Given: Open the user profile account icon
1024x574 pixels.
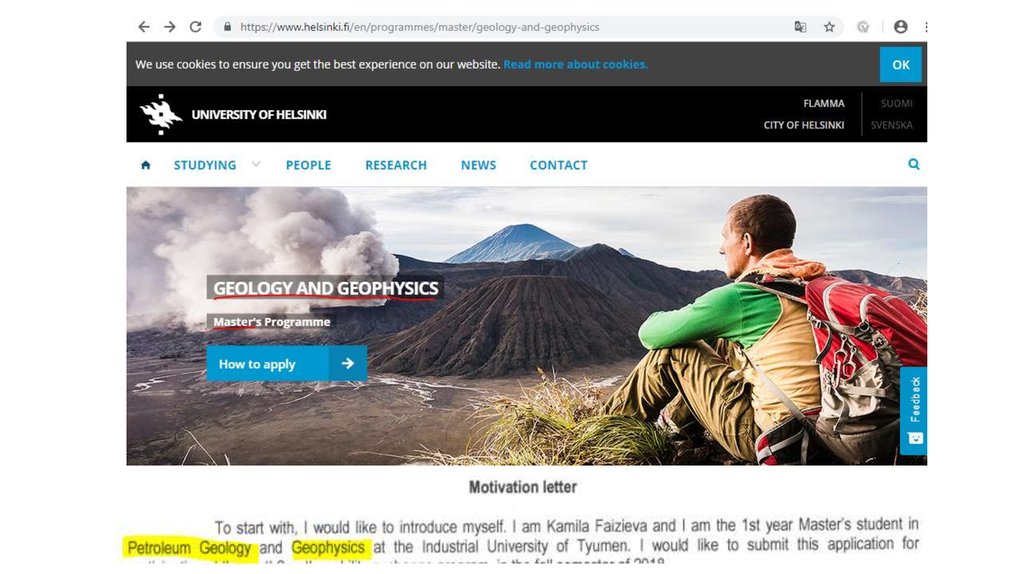Looking at the screenshot, I should (x=901, y=27).
